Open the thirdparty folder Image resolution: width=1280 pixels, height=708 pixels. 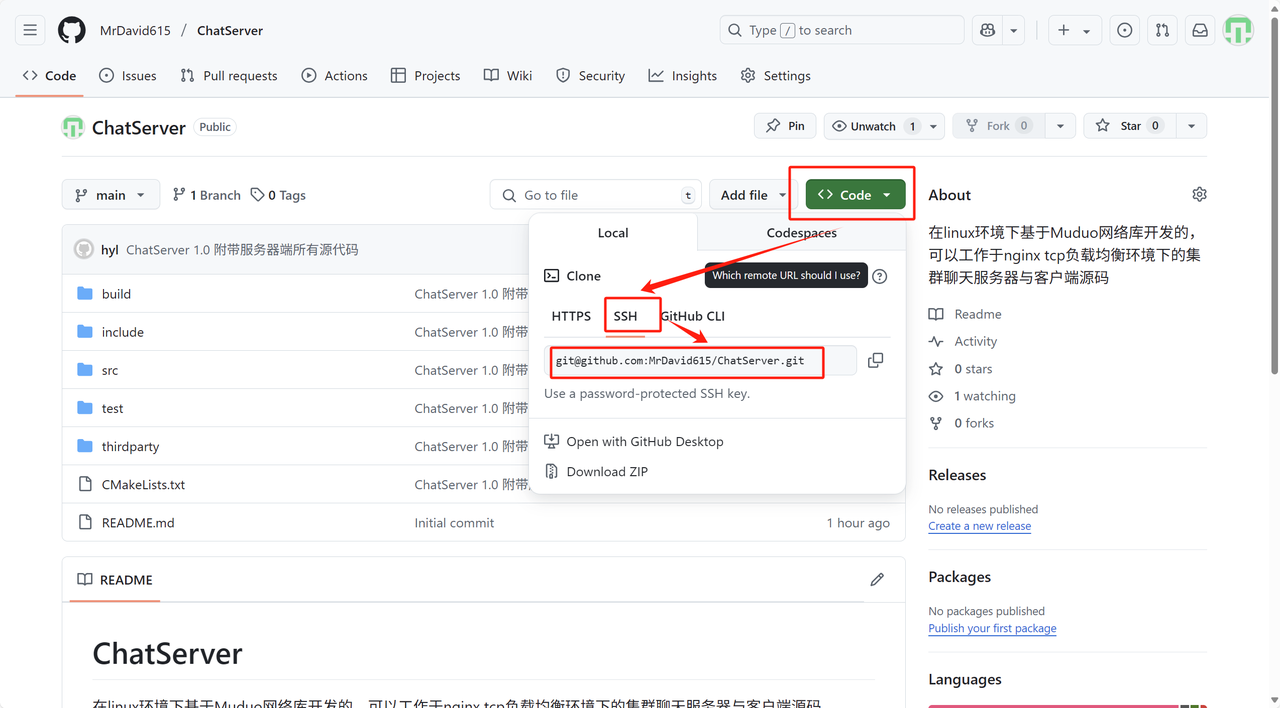click(x=130, y=446)
